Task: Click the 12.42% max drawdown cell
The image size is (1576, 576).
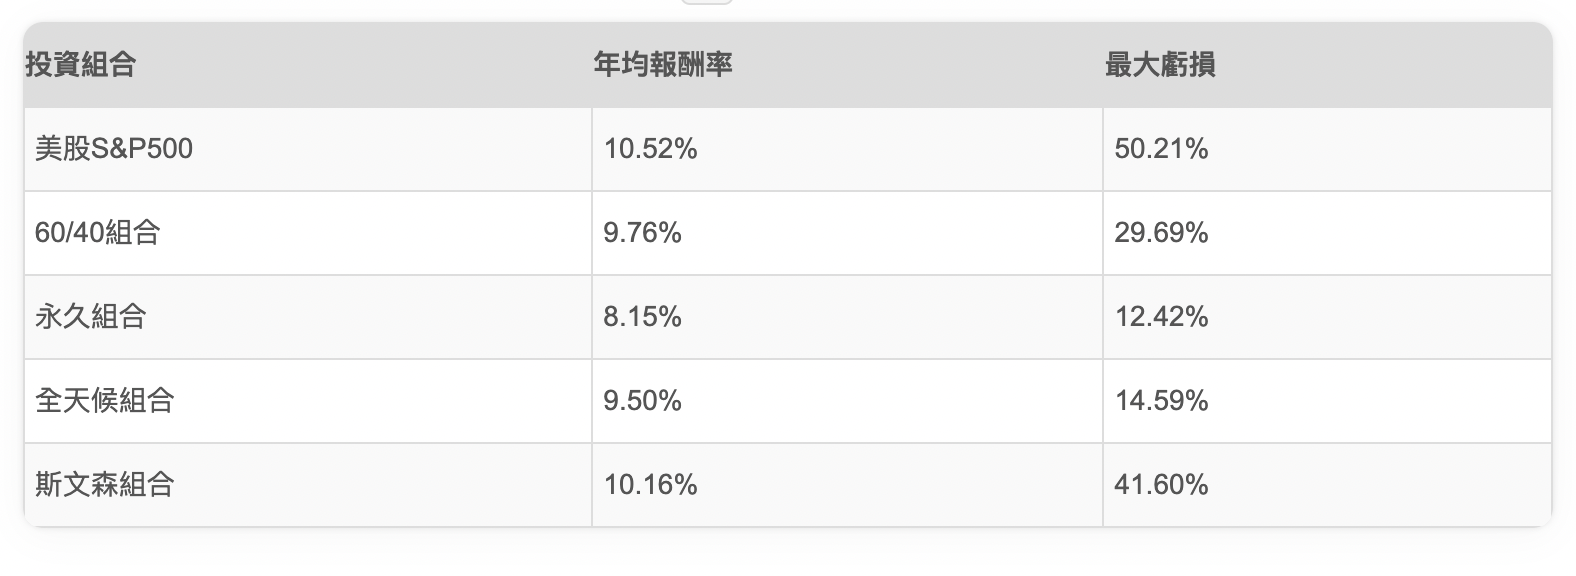Action: (1161, 317)
